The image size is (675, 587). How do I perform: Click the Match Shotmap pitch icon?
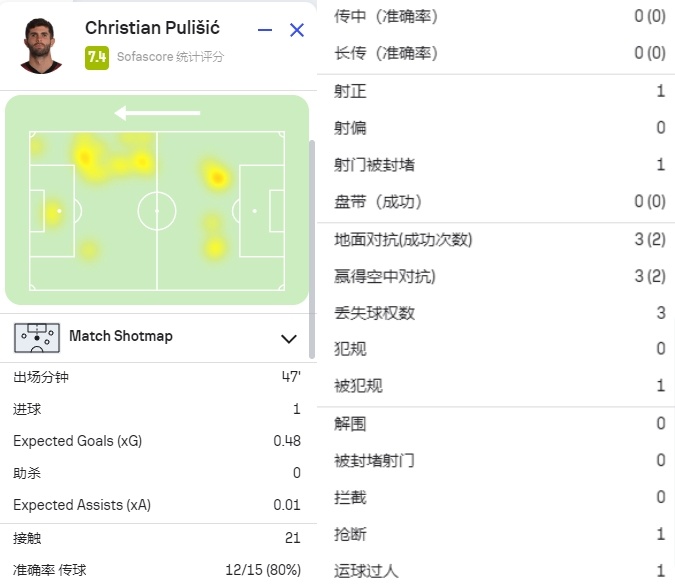click(37, 338)
